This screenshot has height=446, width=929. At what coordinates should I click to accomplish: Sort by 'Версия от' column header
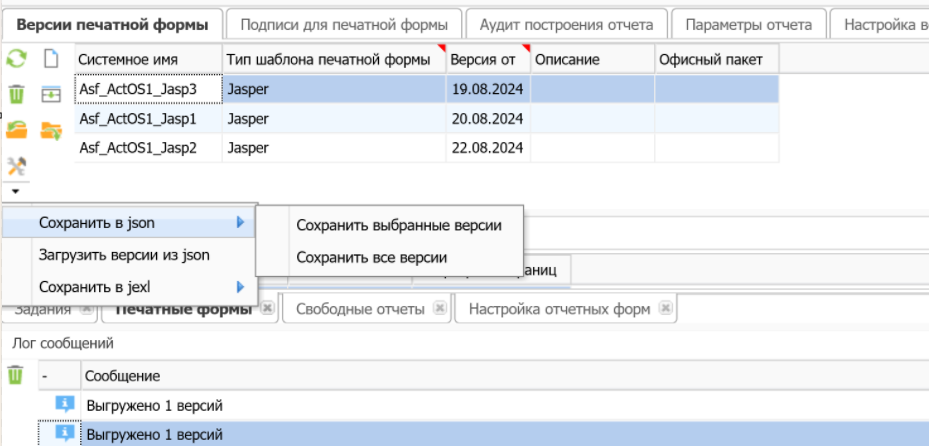pyautogui.click(x=482, y=60)
